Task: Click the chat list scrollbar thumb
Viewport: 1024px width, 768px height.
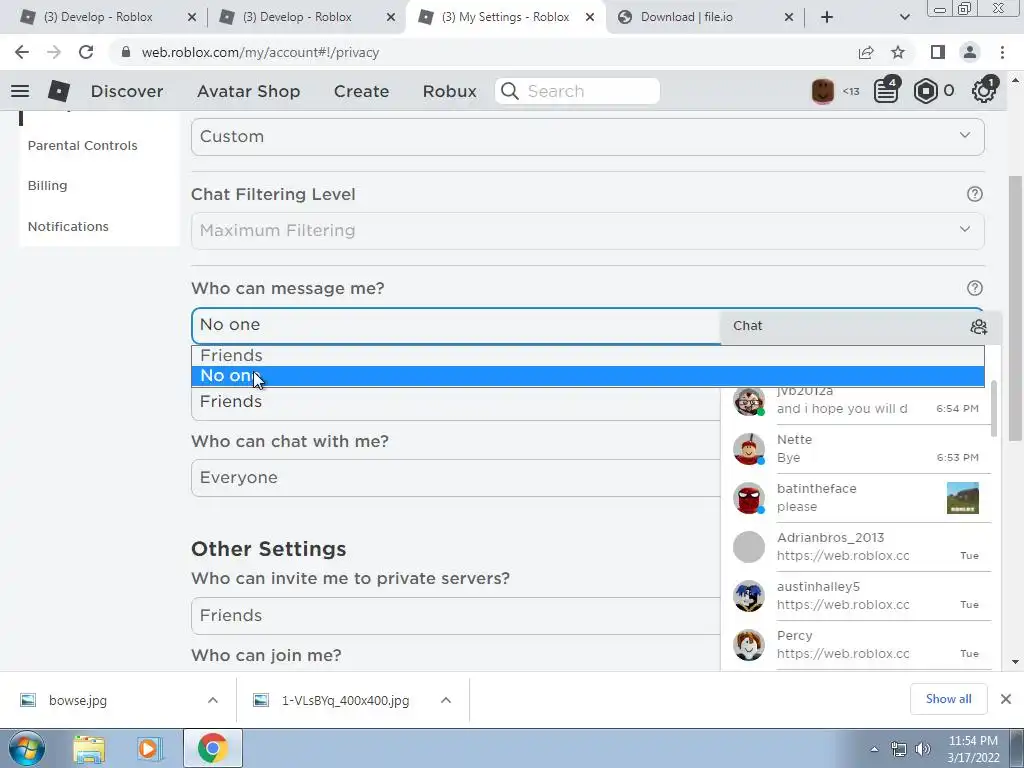Action: click(994, 409)
